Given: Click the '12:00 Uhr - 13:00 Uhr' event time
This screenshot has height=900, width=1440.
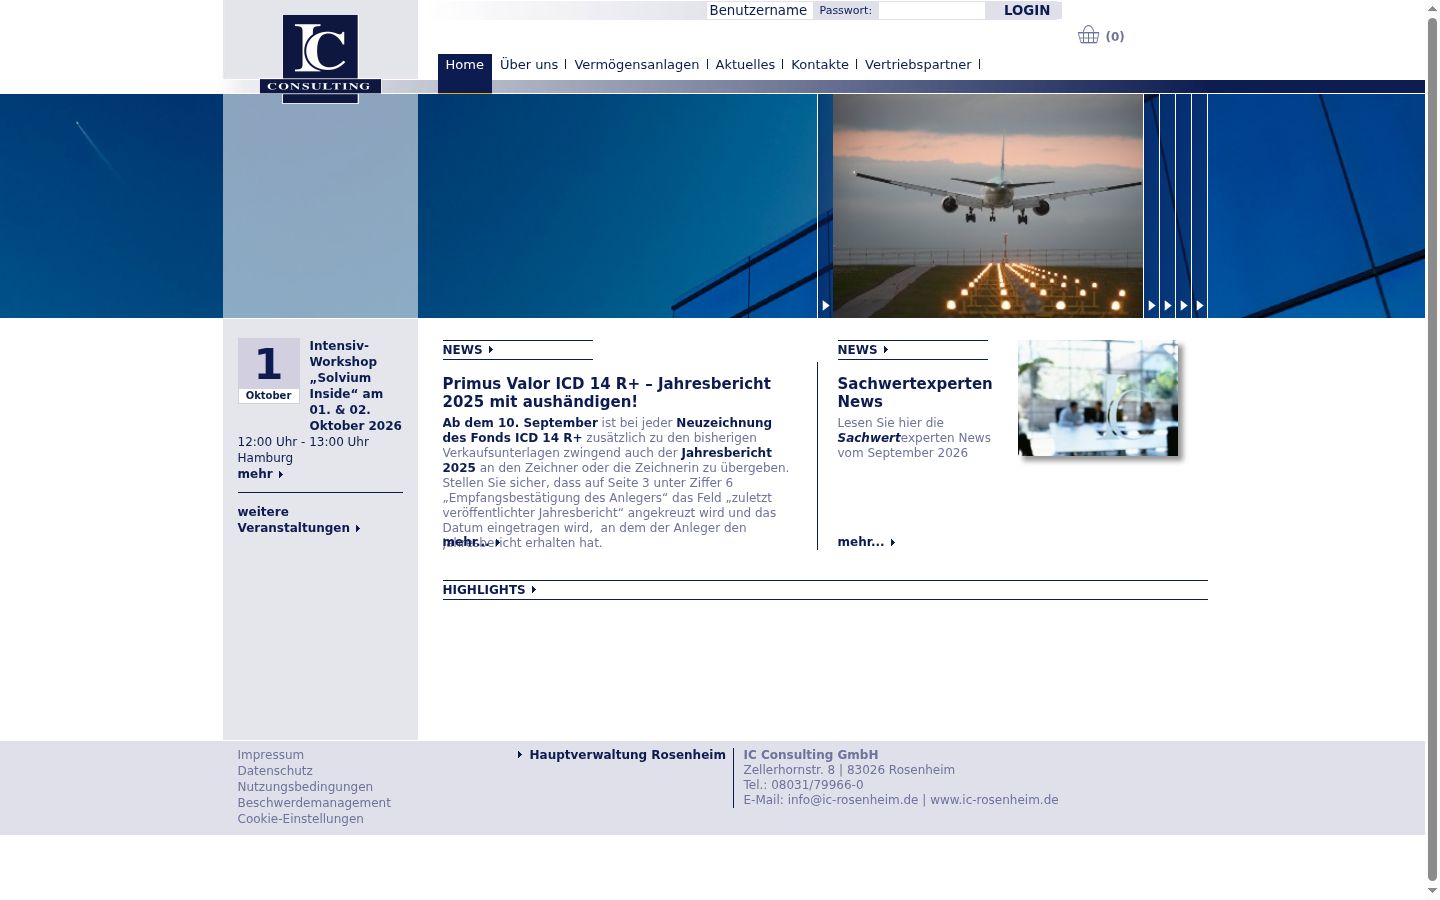Looking at the screenshot, I should click(303, 442).
